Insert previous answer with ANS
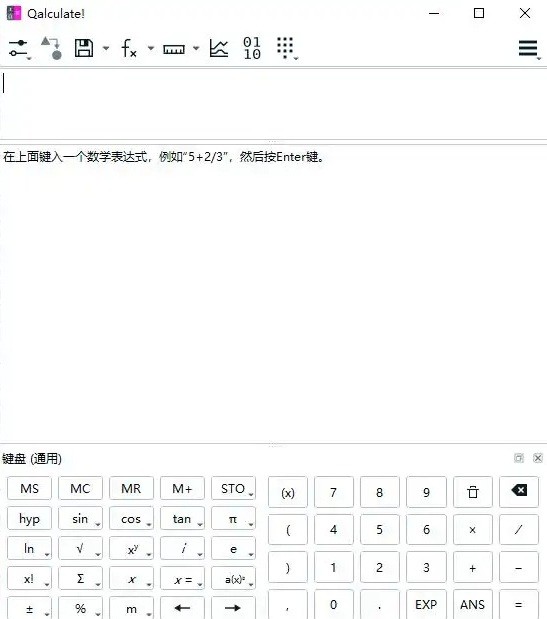This screenshot has height=619, width=547. [x=473, y=604]
